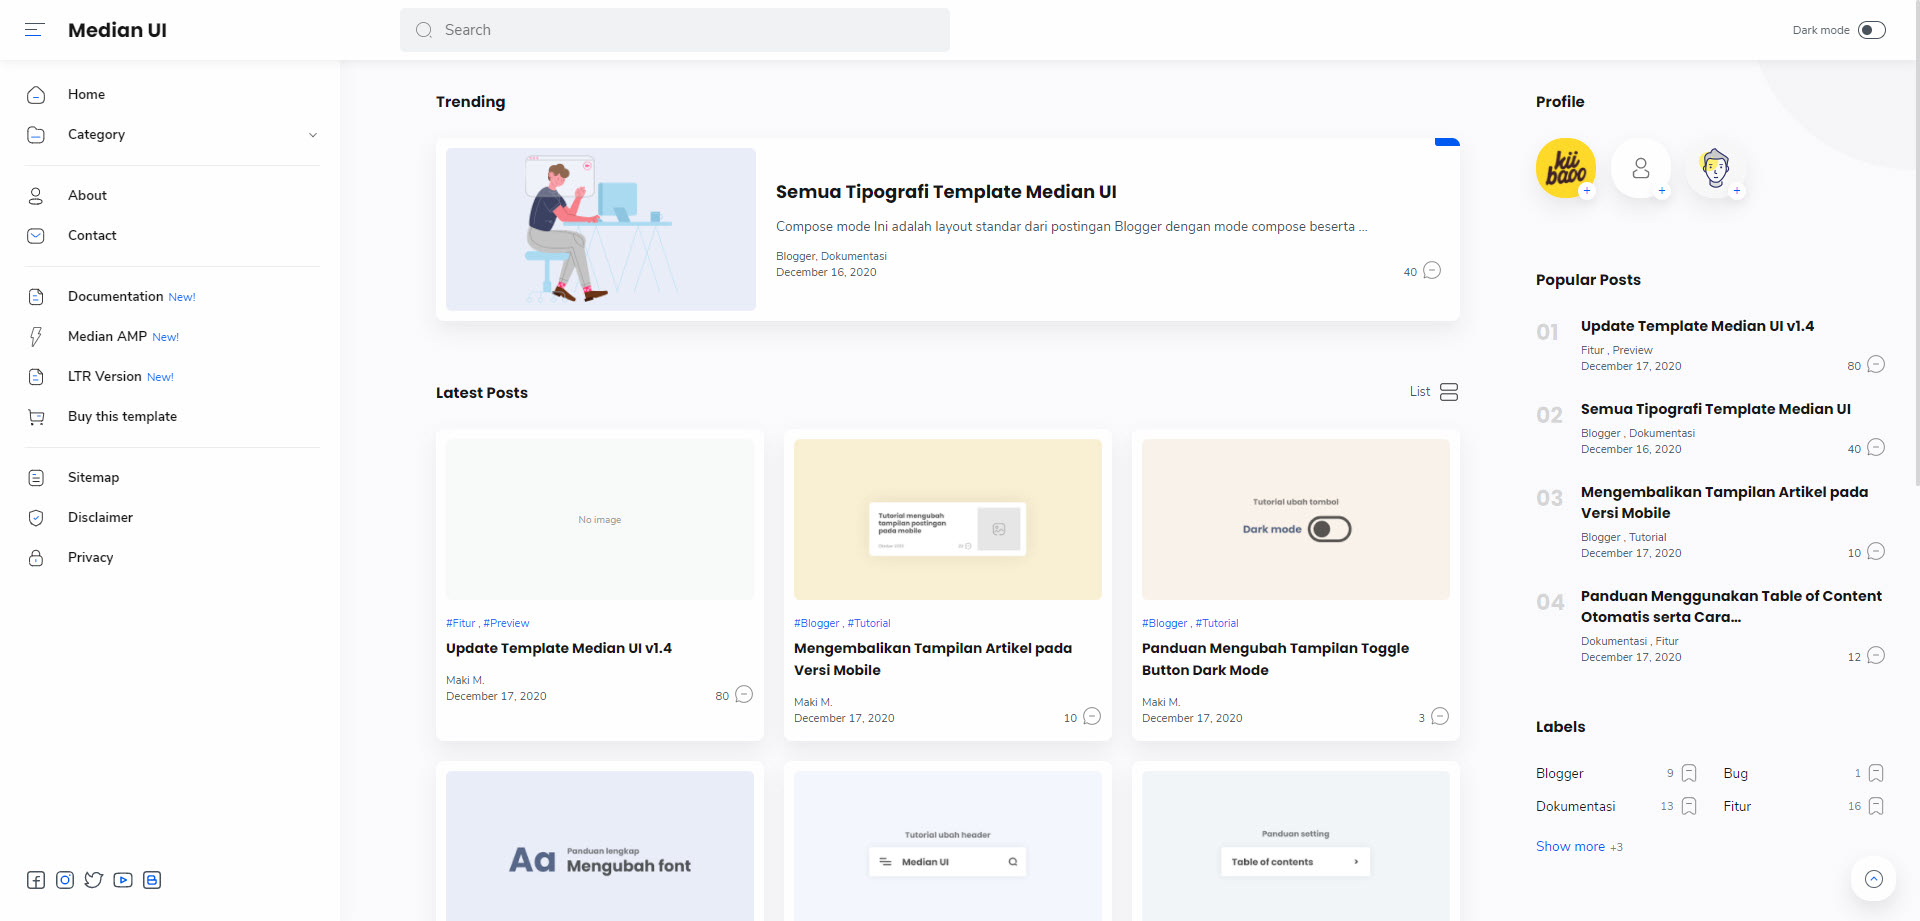This screenshot has width=1920, height=921.
Task: Go to the About page
Action: [x=87, y=195]
